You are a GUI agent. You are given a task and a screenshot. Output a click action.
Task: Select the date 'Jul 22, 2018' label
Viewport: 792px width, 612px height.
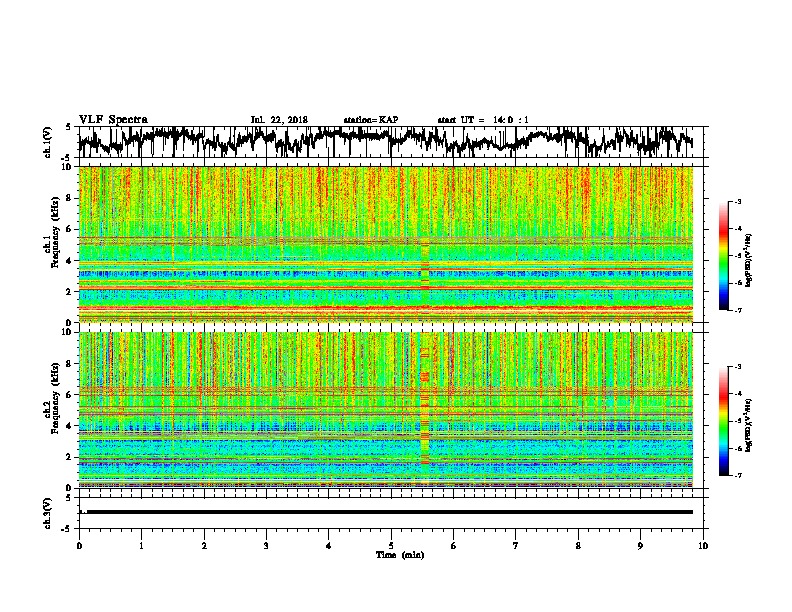(279, 120)
